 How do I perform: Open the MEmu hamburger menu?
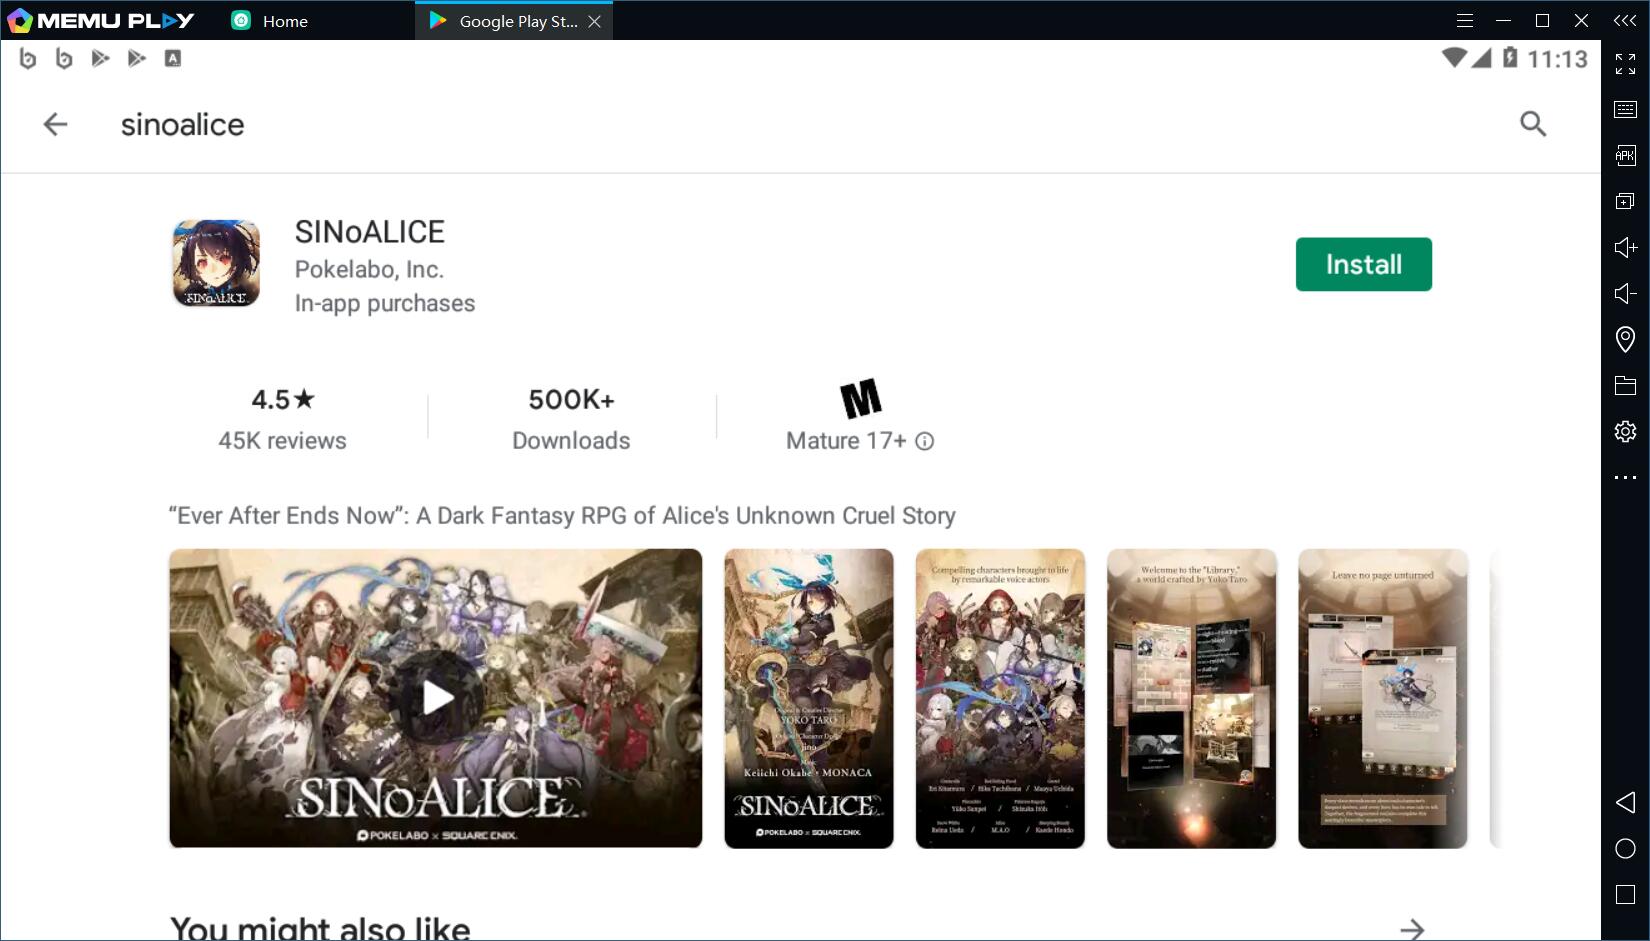[1465, 21]
